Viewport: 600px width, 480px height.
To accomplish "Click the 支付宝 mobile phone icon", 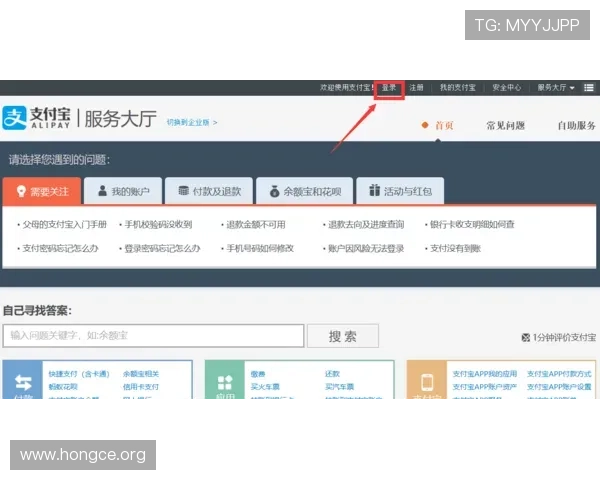I will 427,382.
